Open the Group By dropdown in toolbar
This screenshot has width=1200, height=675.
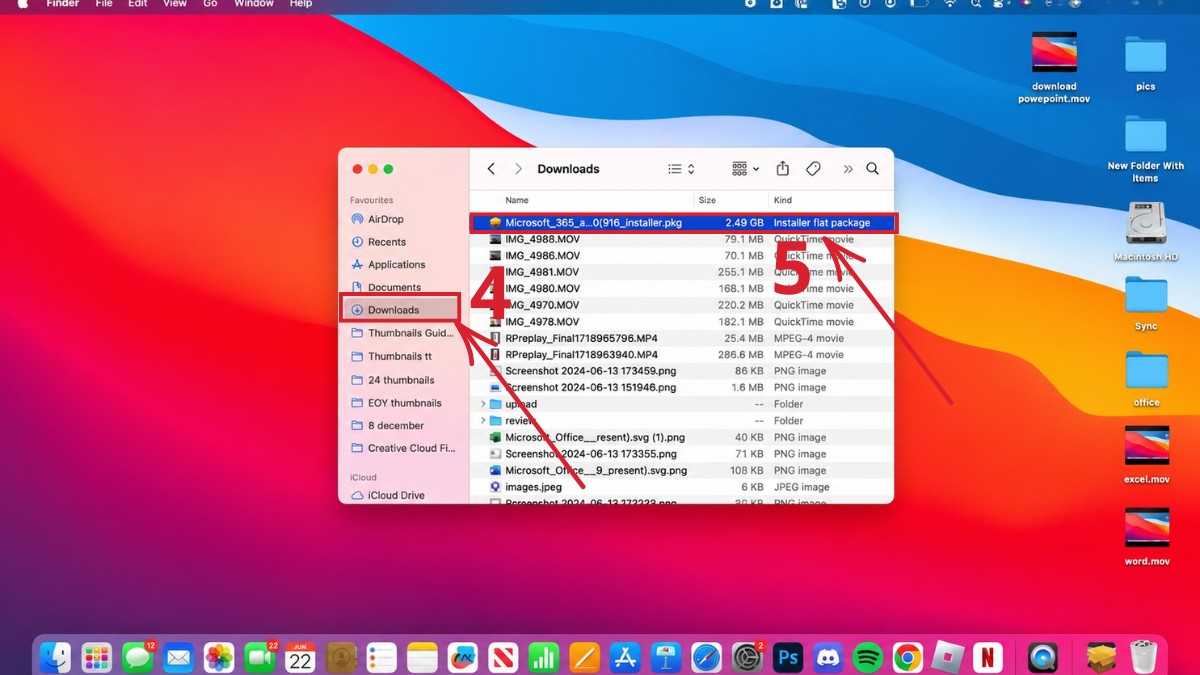pos(745,169)
